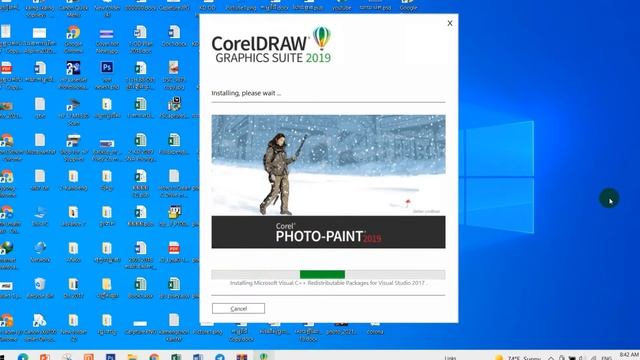
Task: Open the '74°F Sunny' weather widget
Action: 518,358
